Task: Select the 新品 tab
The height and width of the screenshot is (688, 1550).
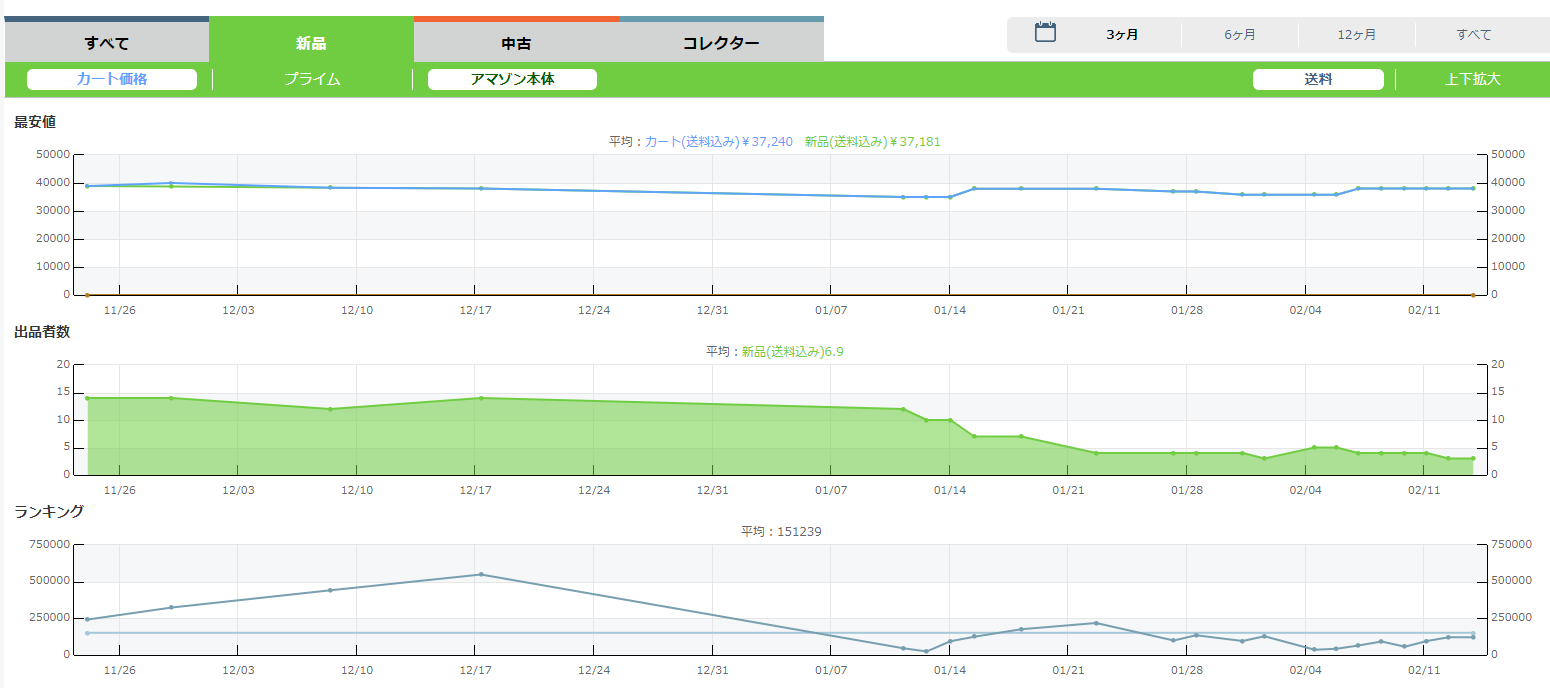Action: coord(311,43)
